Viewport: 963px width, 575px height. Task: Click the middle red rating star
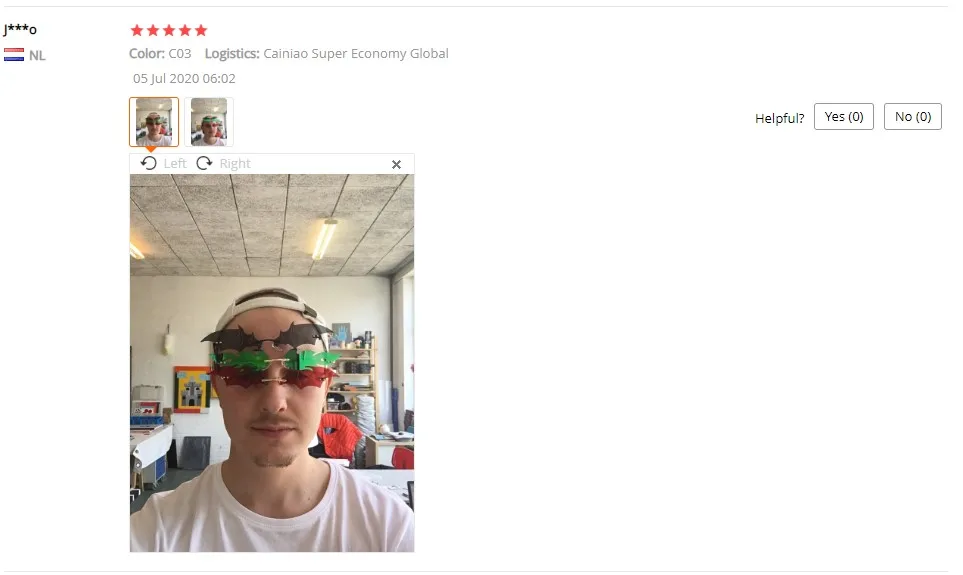tap(169, 30)
